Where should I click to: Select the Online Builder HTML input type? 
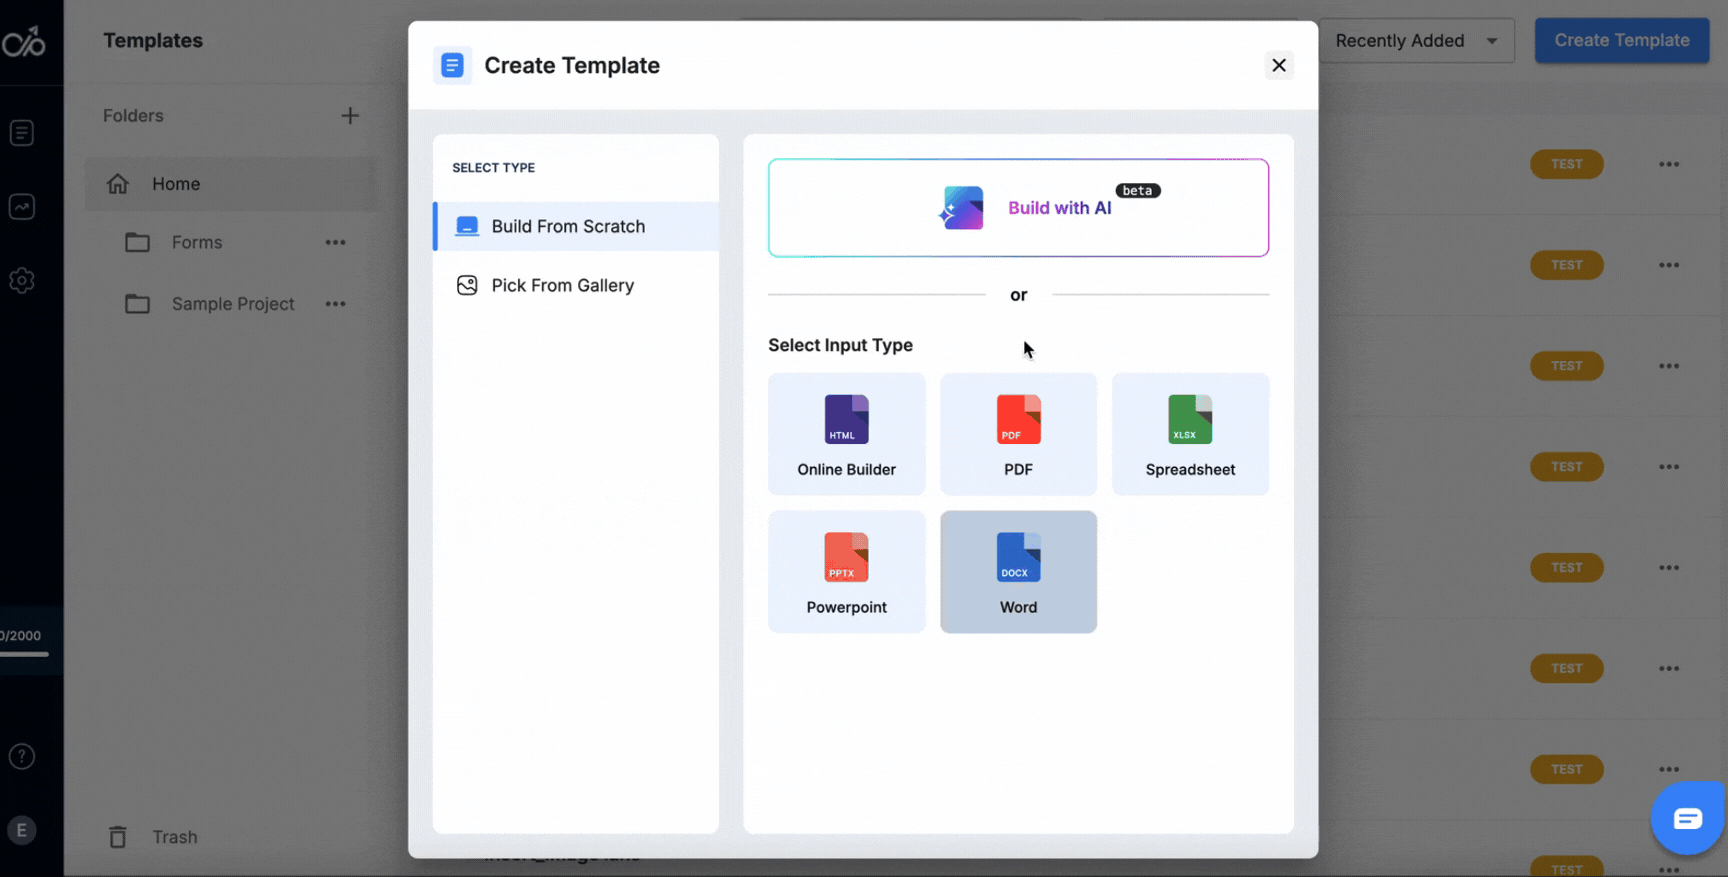click(x=846, y=434)
